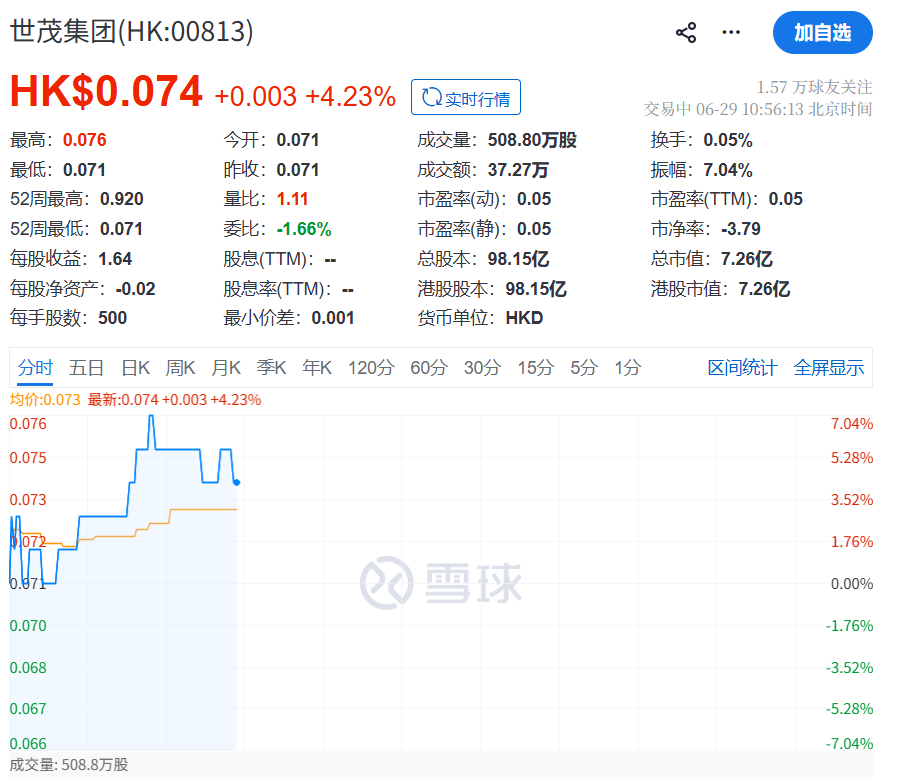Click the 成交额 value 37.27万

518,170
